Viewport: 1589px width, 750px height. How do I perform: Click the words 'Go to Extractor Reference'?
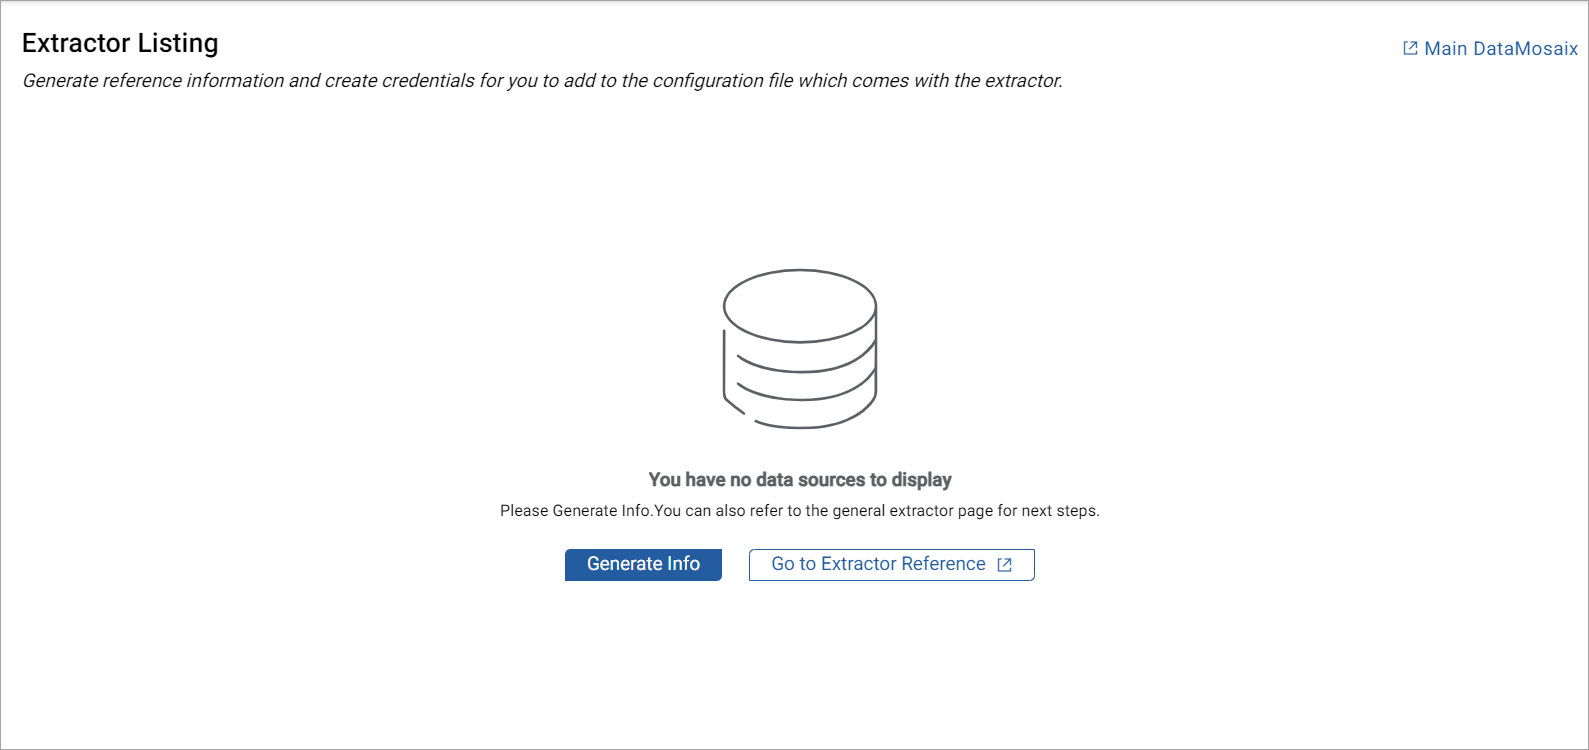pyautogui.click(x=878, y=564)
